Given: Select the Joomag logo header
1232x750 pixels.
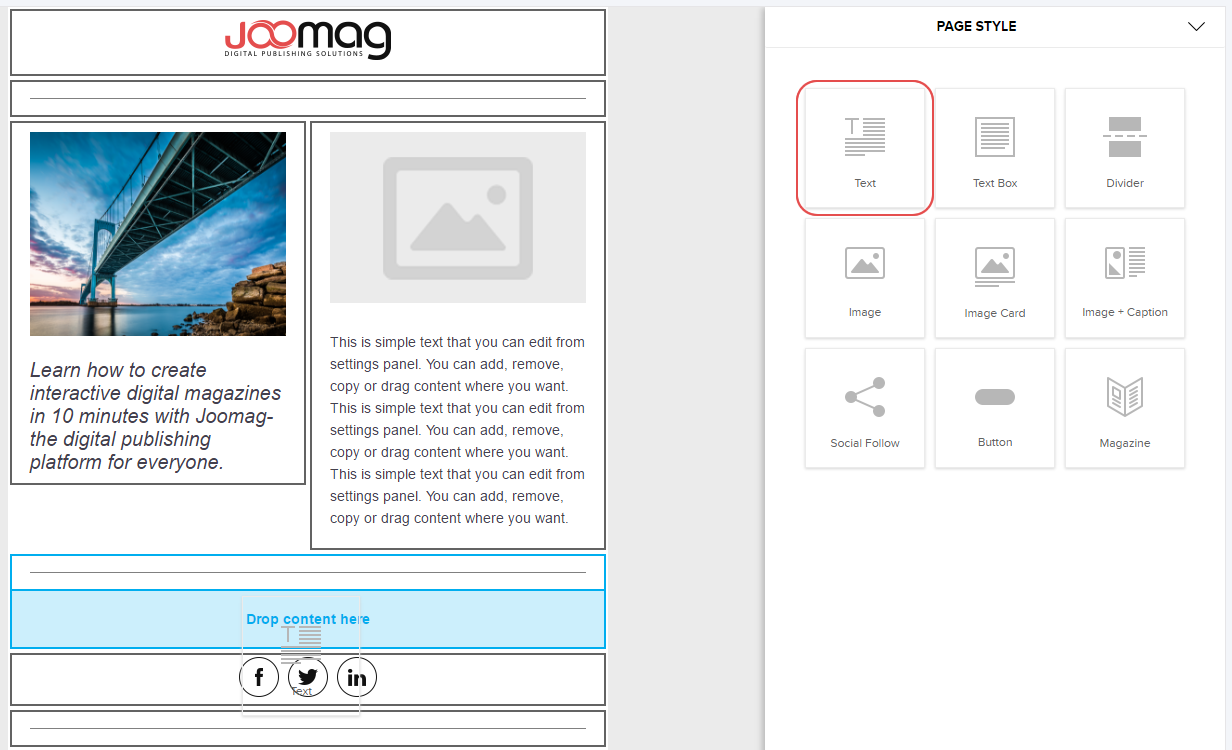Looking at the screenshot, I should point(308,40).
